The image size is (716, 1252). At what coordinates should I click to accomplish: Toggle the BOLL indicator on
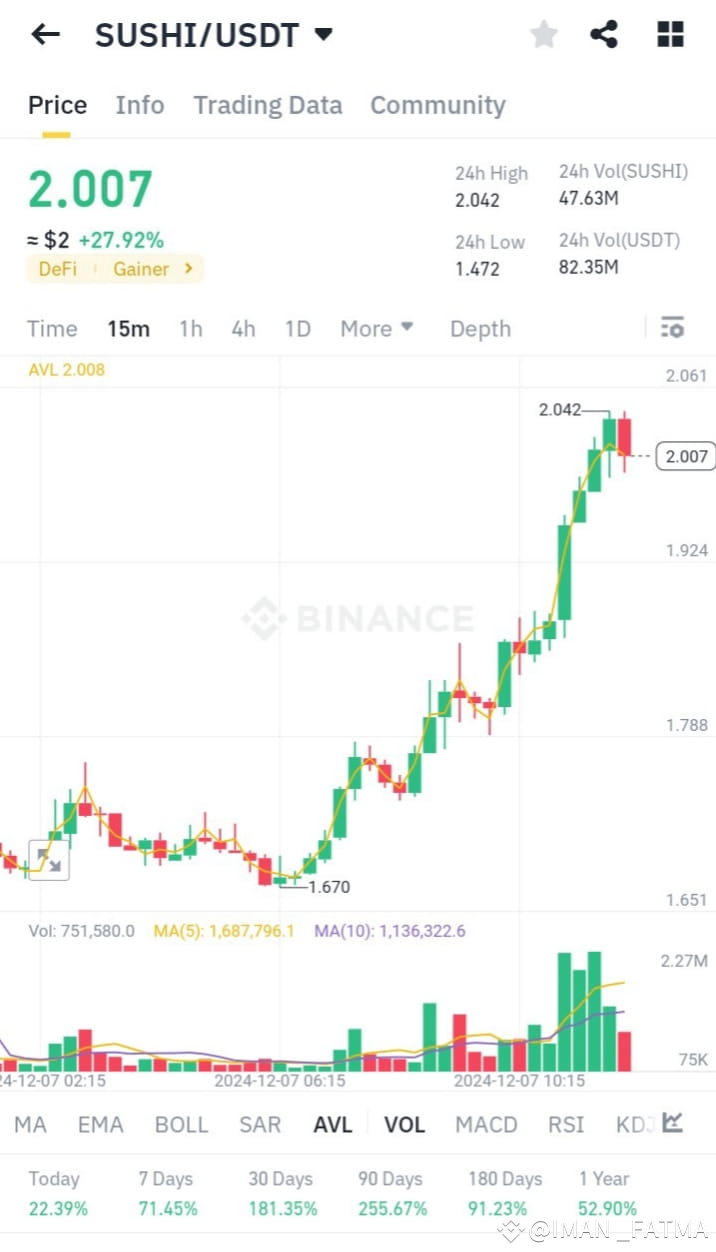(181, 1124)
